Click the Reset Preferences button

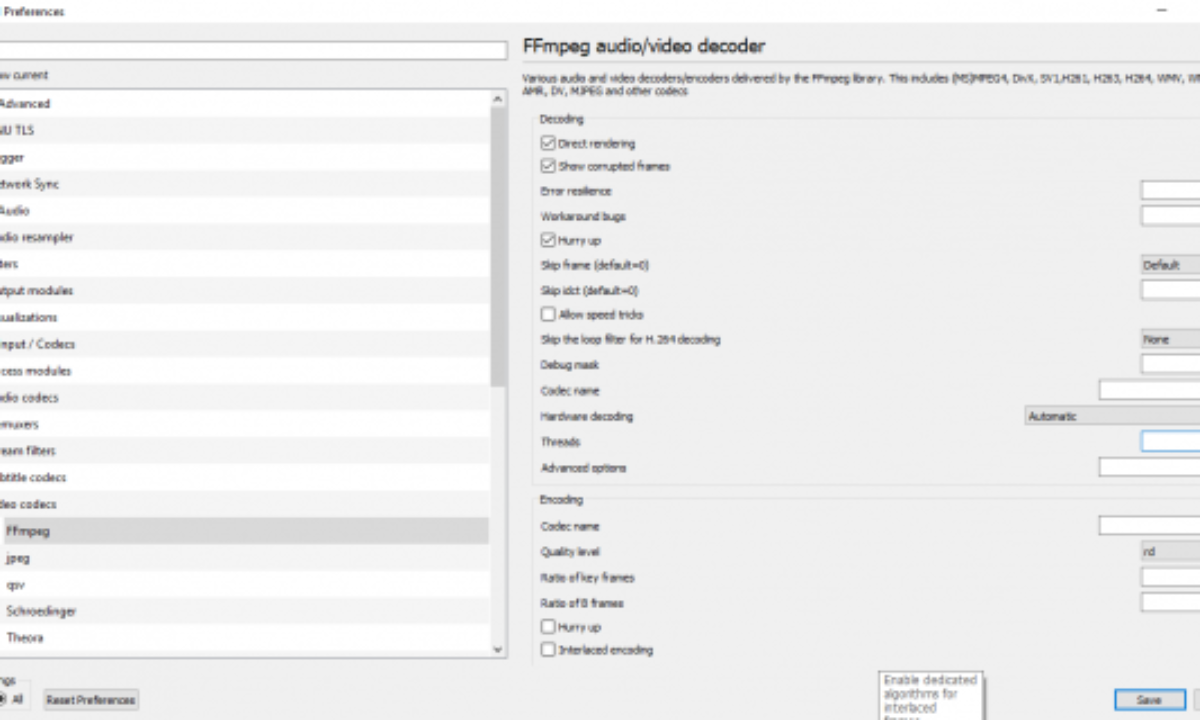pyautogui.click(x=90, y=700)
